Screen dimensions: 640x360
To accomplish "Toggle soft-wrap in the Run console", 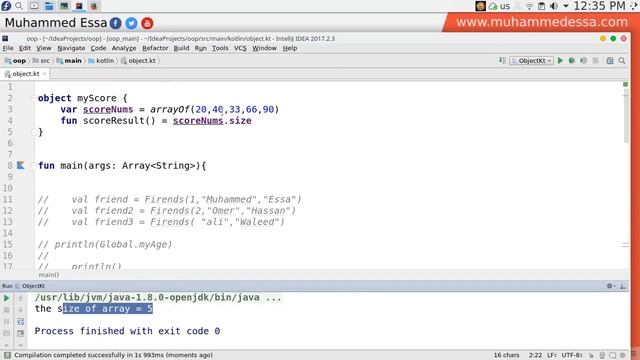I will coord(20,322).
